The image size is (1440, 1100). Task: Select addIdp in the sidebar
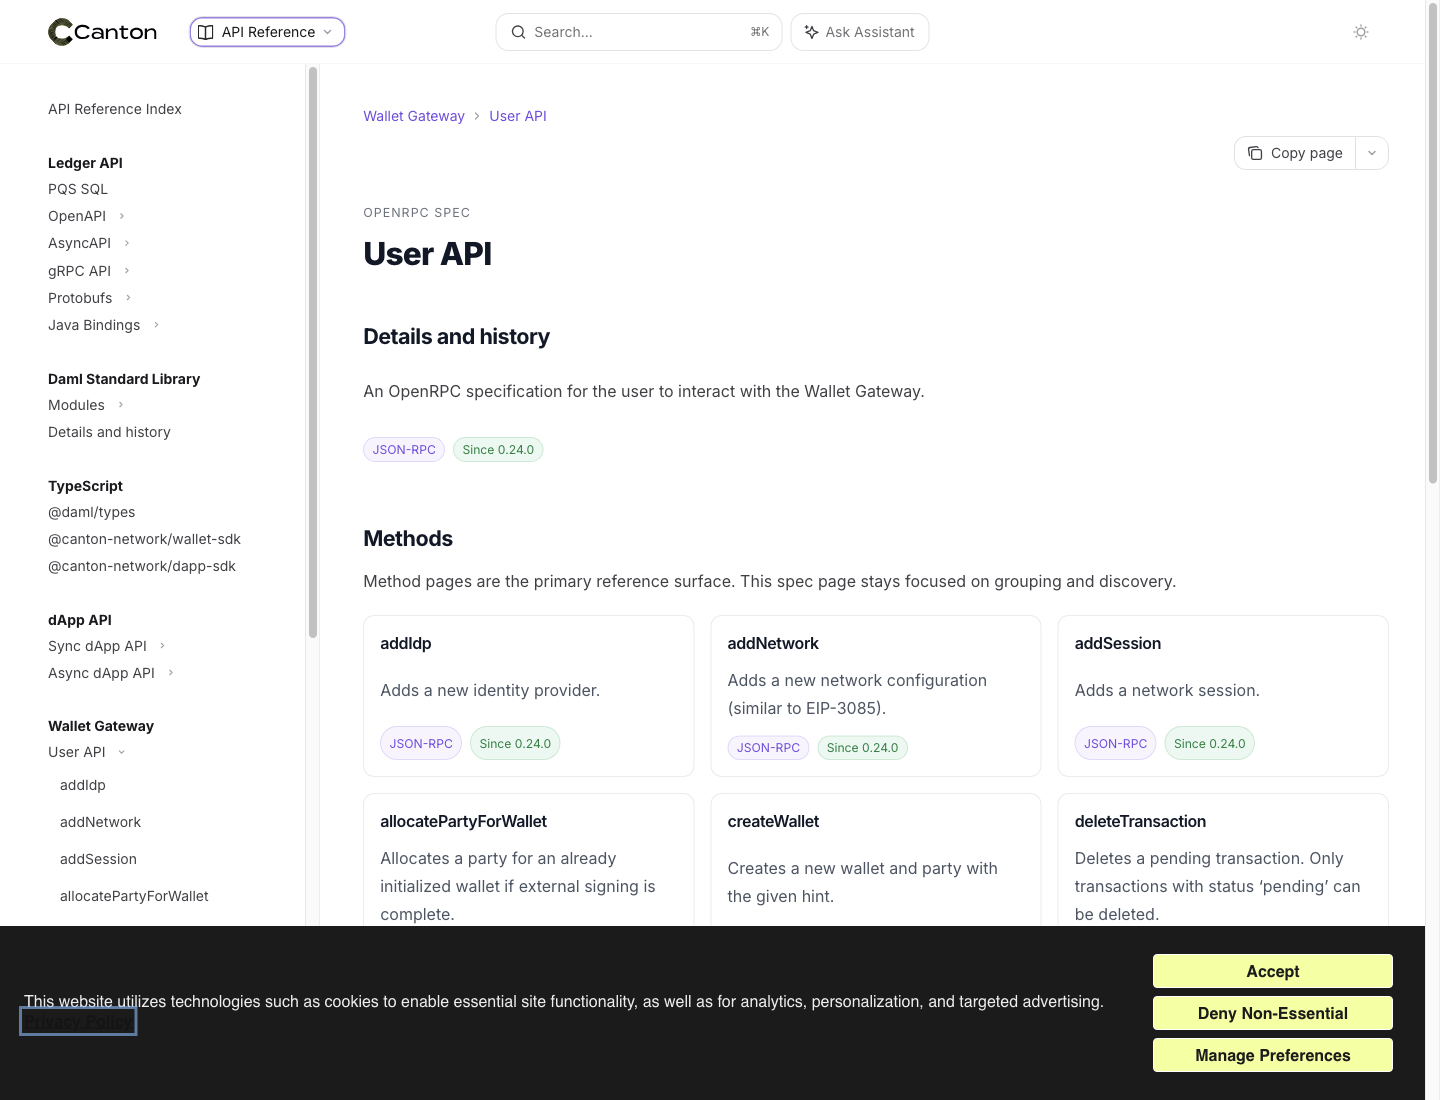tap(83, 785)
